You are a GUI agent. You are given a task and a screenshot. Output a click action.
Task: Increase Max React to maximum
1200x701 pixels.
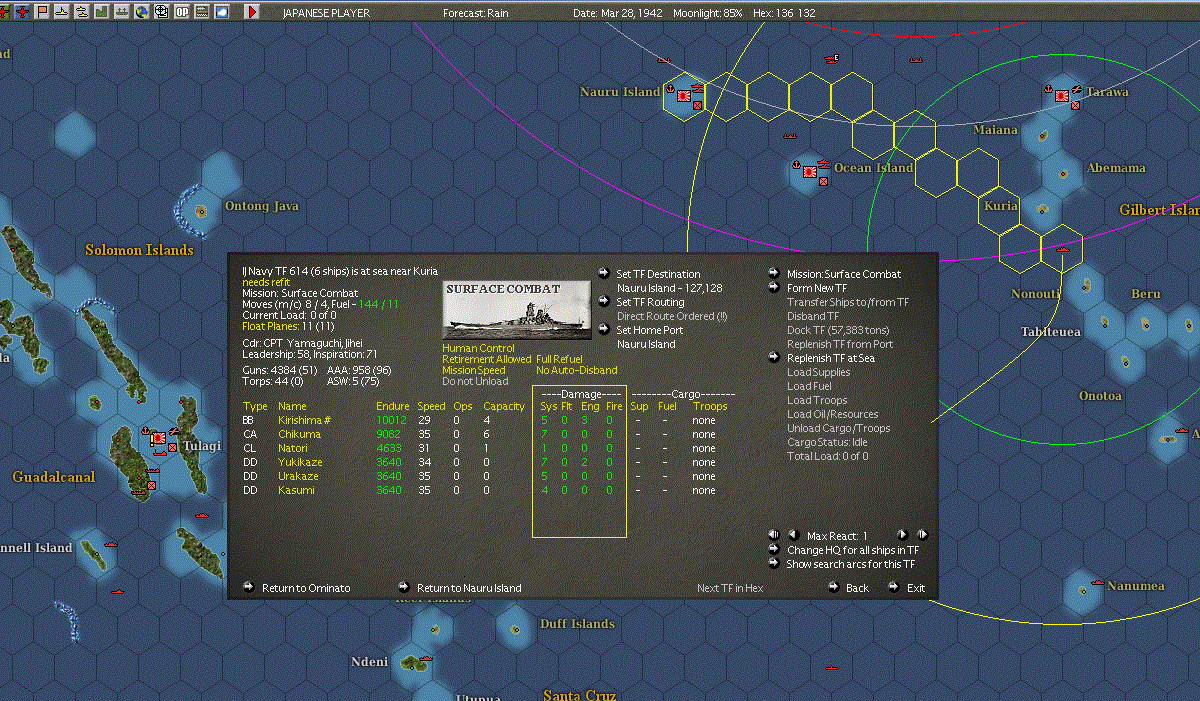click(x=922, y=535)
